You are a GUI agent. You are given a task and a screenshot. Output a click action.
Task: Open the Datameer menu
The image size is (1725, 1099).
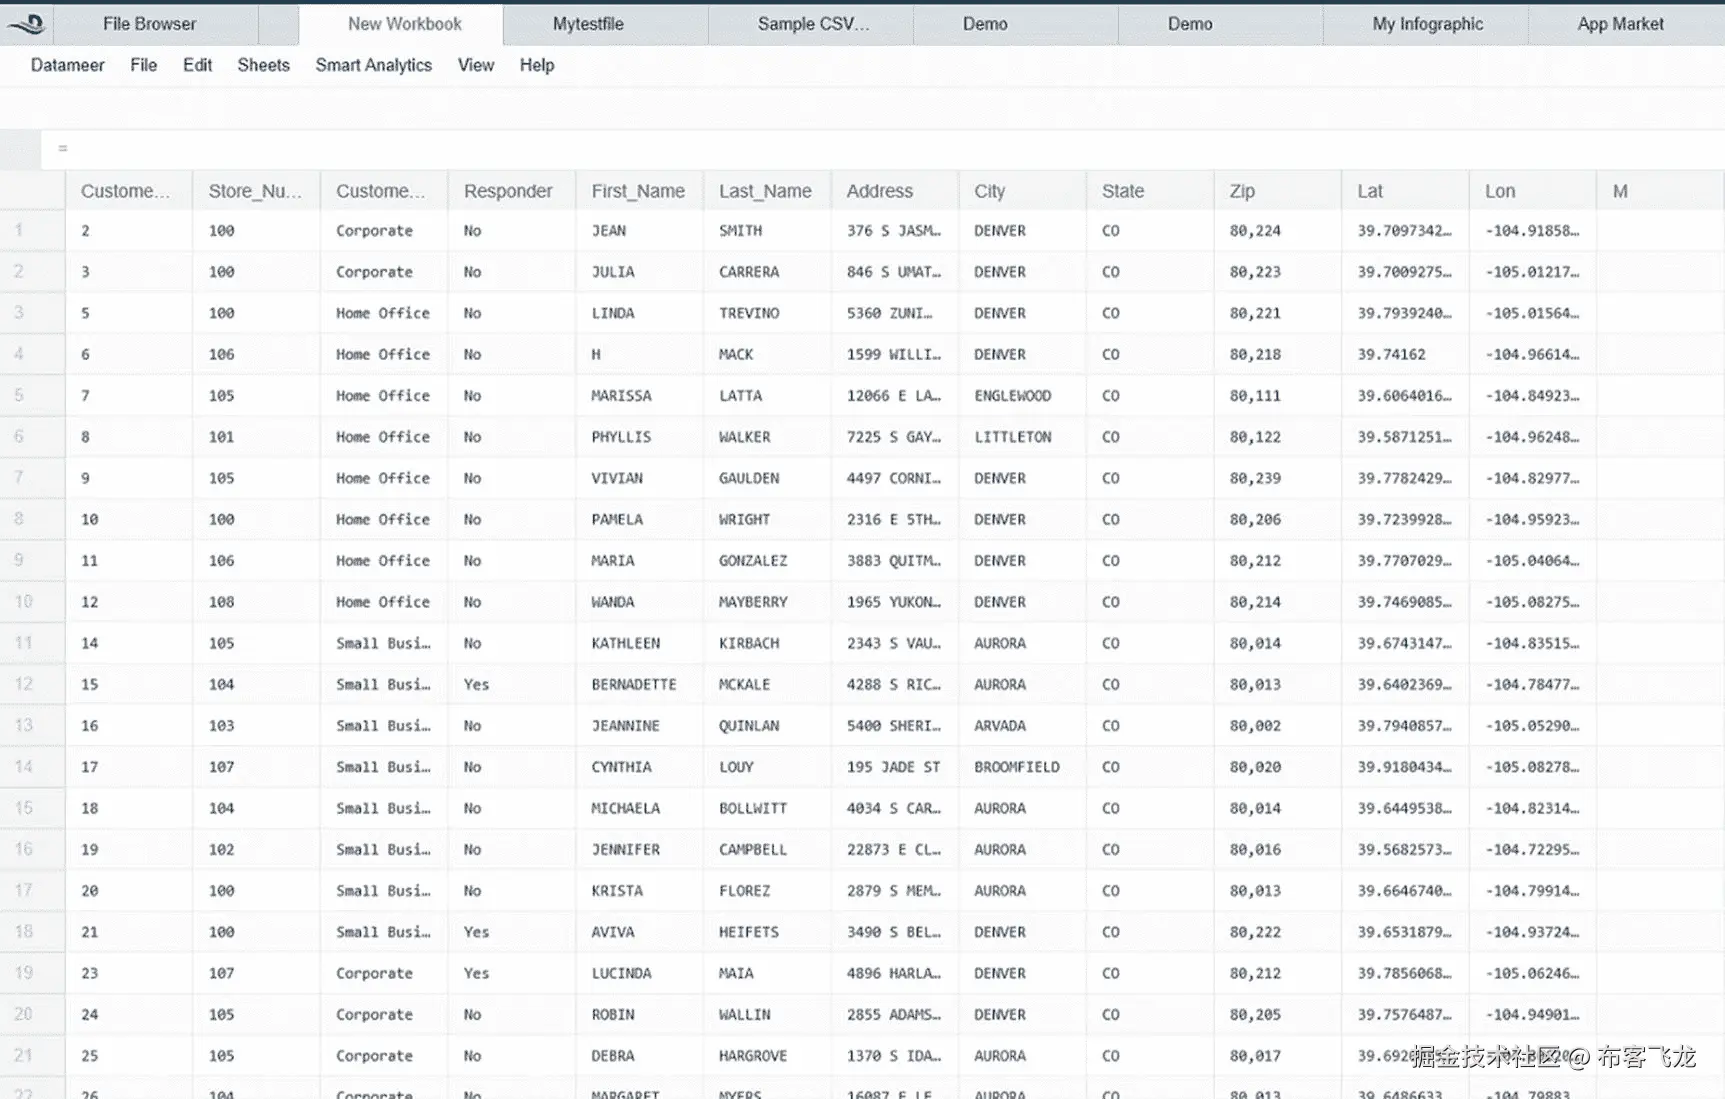(68, 65)
